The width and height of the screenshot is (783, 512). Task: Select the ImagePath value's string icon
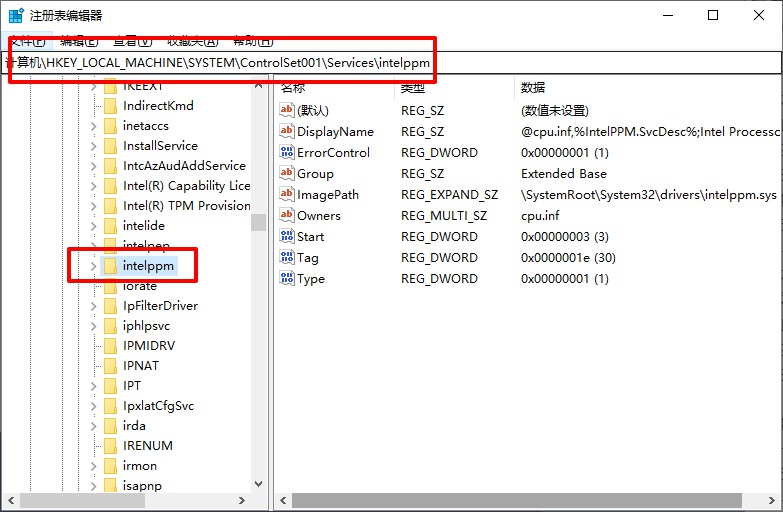[x=287, y=194]
